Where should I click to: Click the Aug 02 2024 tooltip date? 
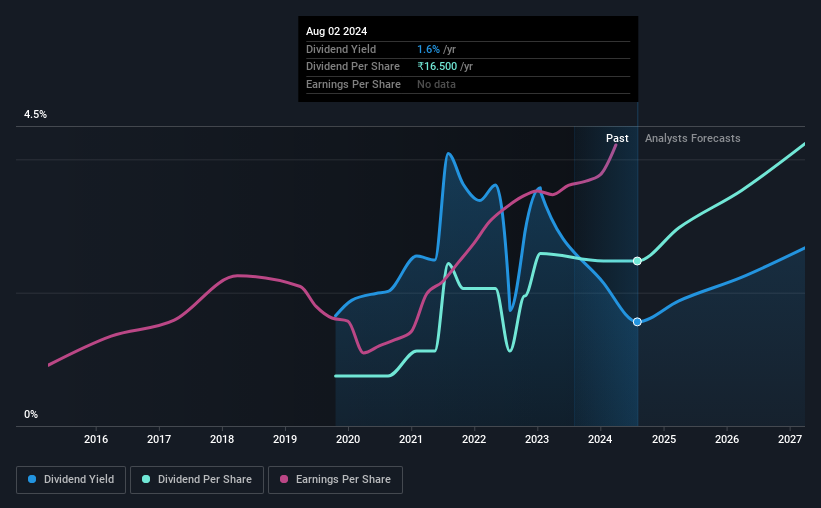click(336, 31)
